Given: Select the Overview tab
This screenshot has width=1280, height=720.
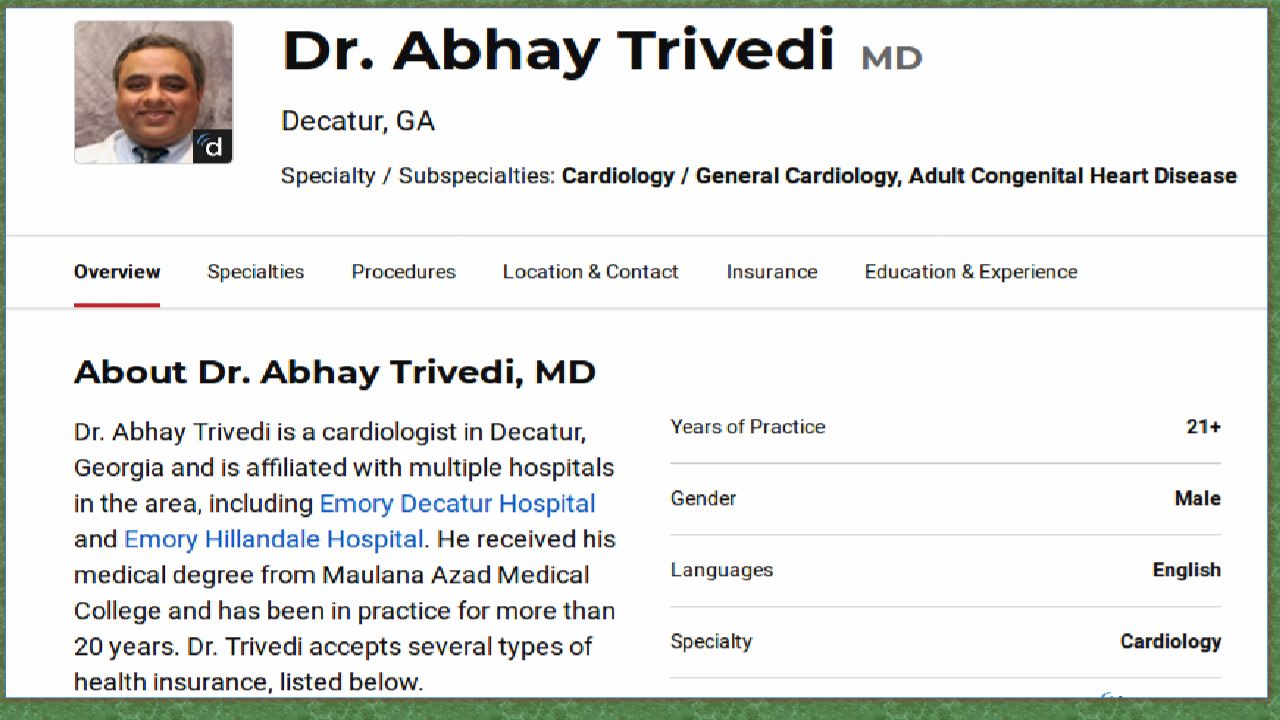Looking at the screenshot, I should (x=117, y=272).
